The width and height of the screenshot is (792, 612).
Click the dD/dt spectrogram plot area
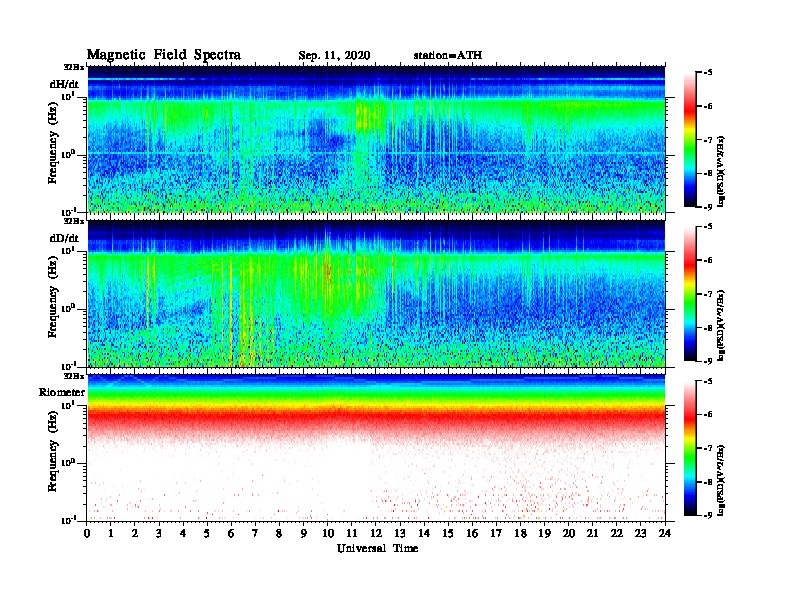[x=376, y=293]
